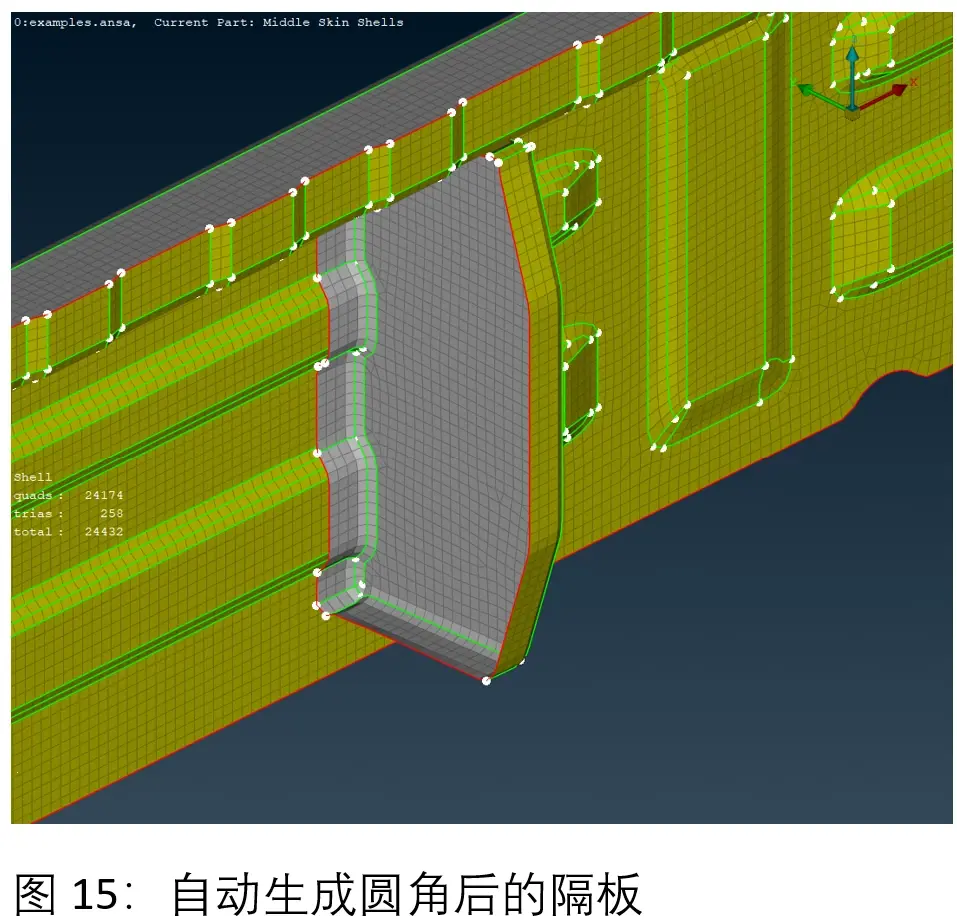Click the 'Shell' statistics heading
Viewport: 957px width, 920px height.
[x=33, y=477]
